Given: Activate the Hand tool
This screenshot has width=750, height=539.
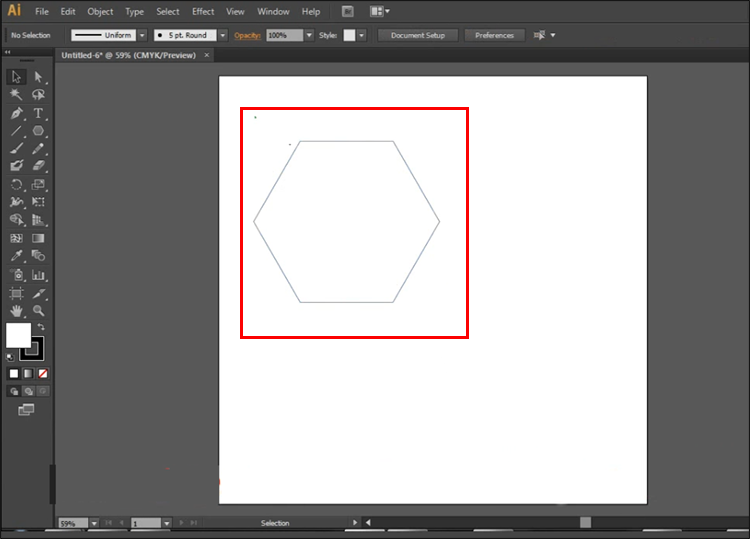Looking at the screenshot, I should click(17, 311).
